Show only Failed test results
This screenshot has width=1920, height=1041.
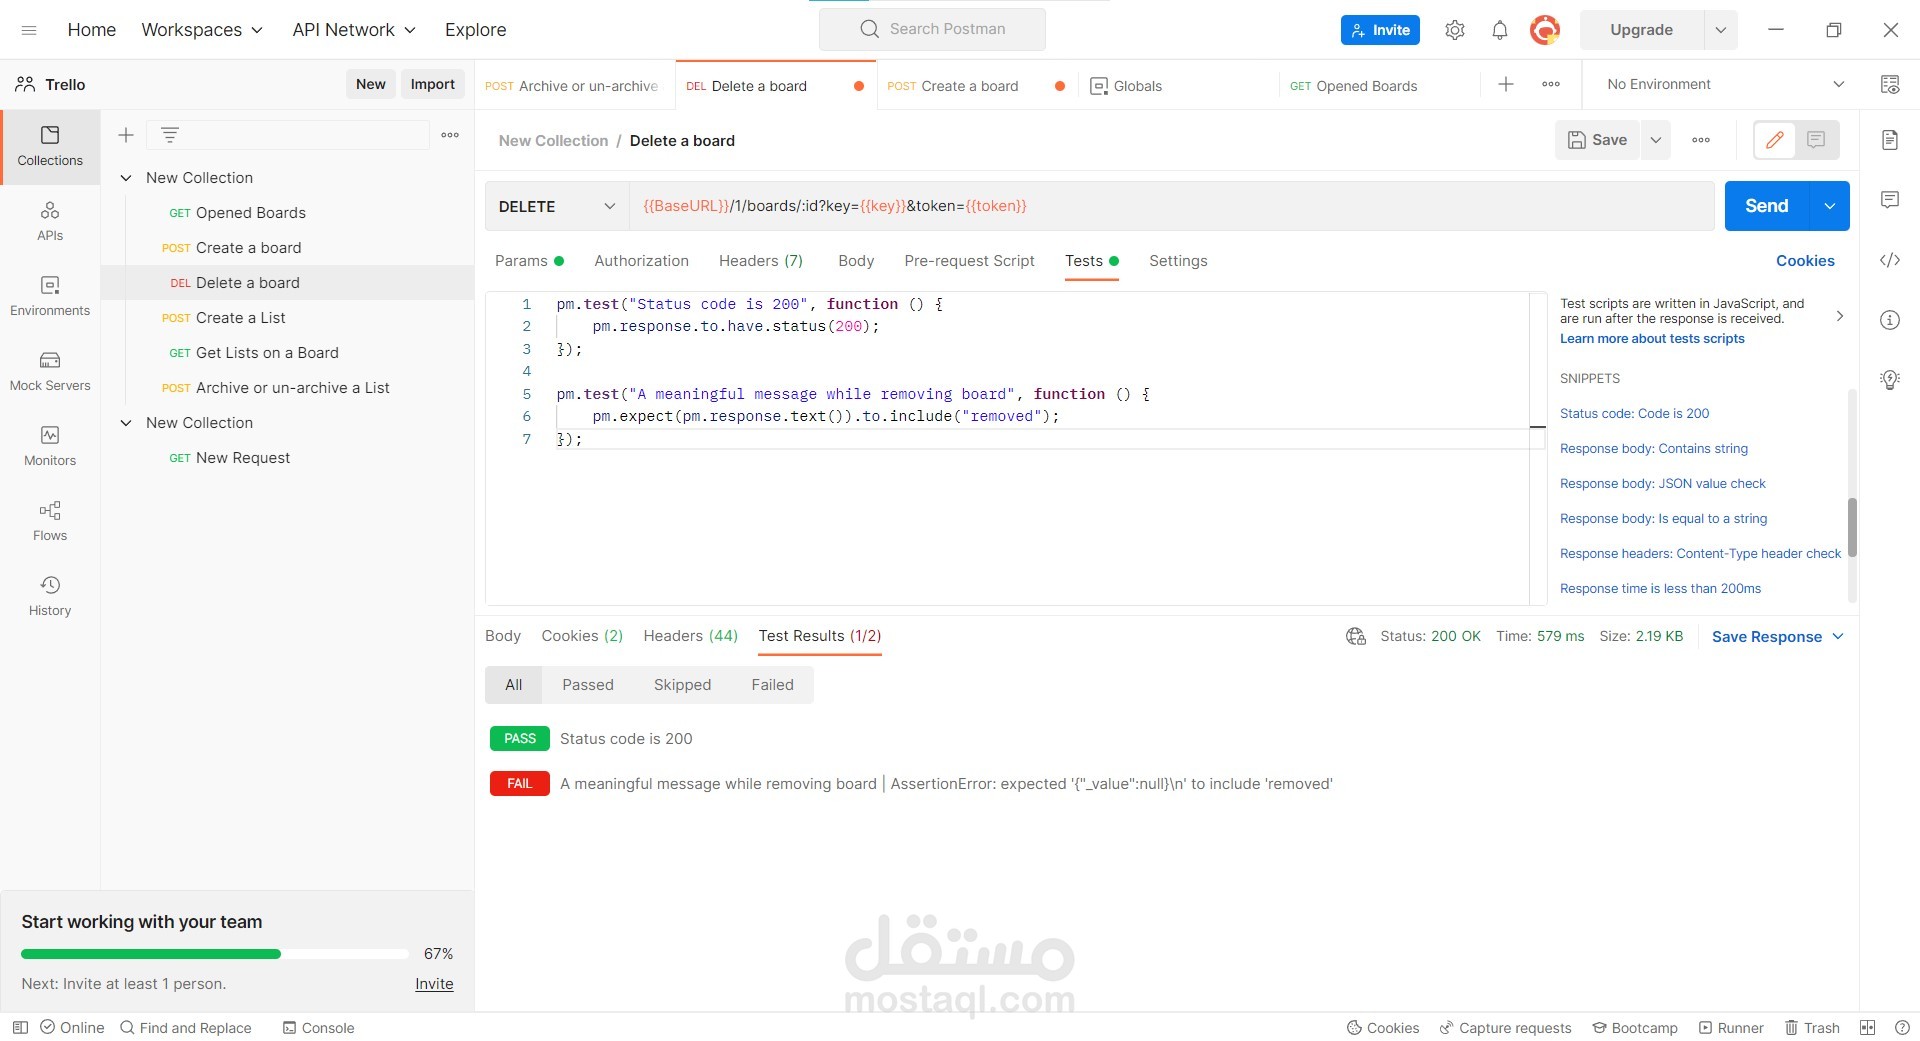(772, 685)
